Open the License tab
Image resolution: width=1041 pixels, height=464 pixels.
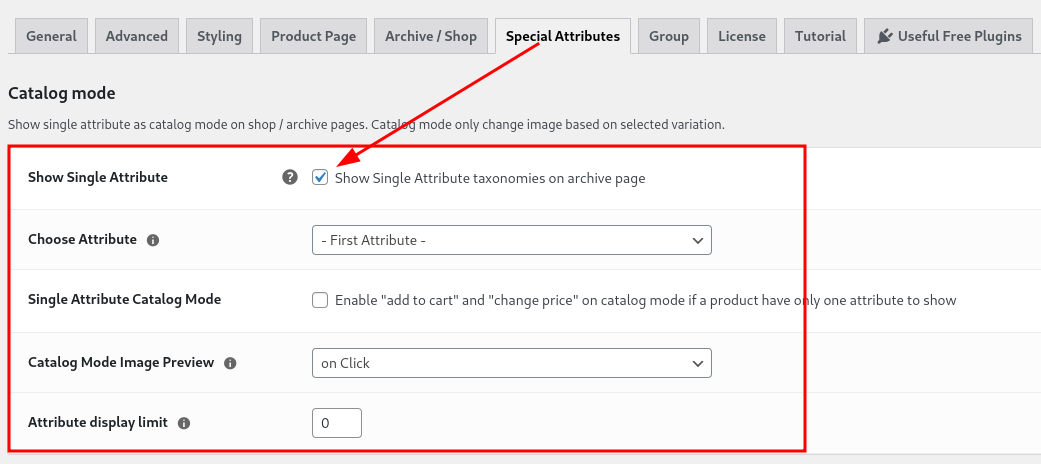(x=742, y=36)
